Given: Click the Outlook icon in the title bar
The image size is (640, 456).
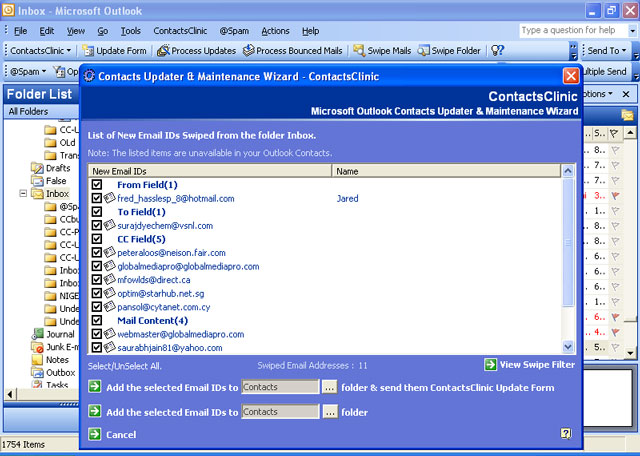Looking at the screenshot, I should 8,10.
